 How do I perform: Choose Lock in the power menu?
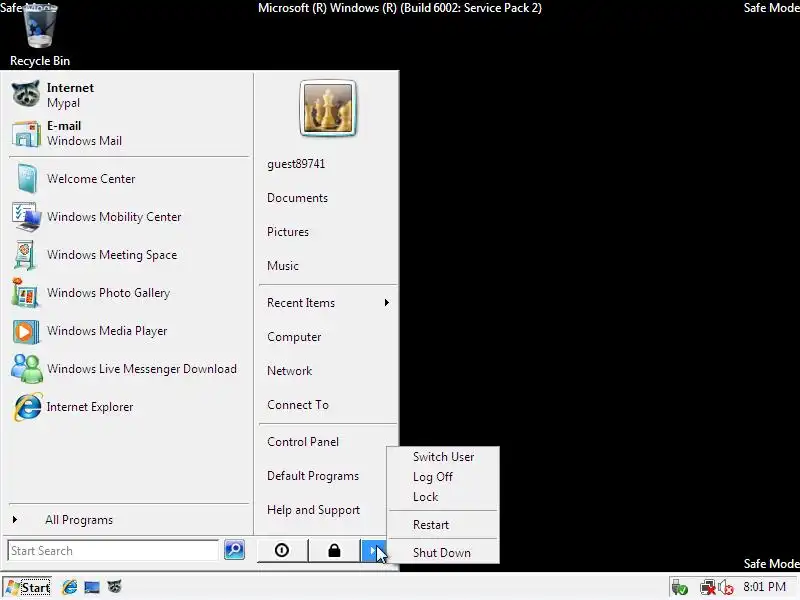click(x=443, y=496)
